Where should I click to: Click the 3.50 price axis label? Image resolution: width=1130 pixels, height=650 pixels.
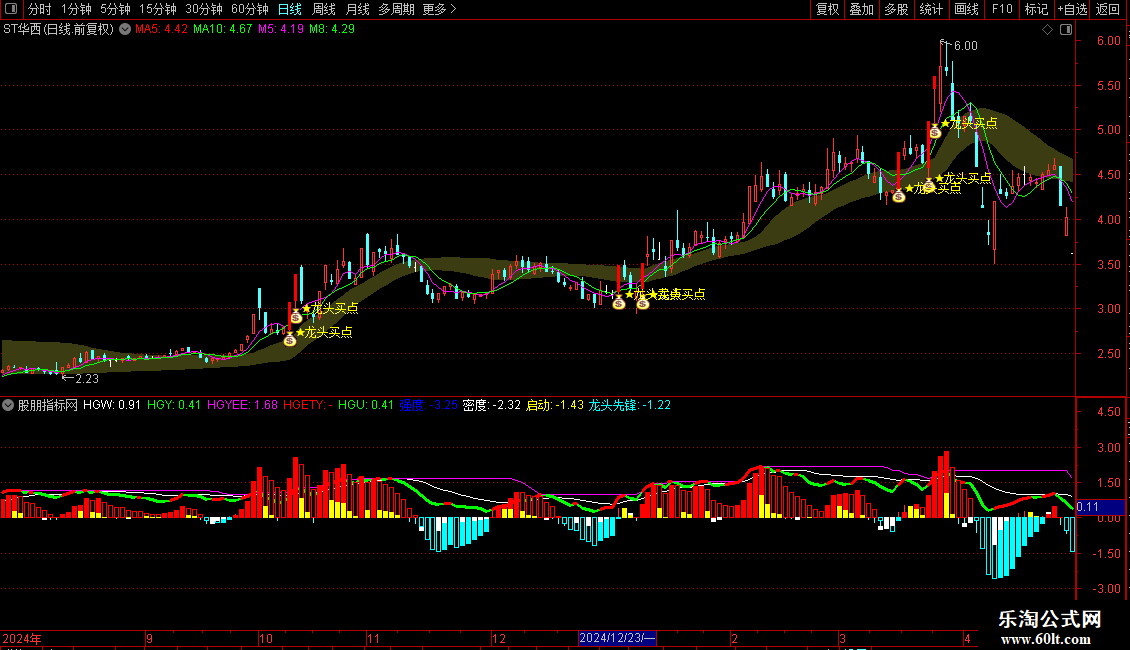click(x=1108, y=264)
